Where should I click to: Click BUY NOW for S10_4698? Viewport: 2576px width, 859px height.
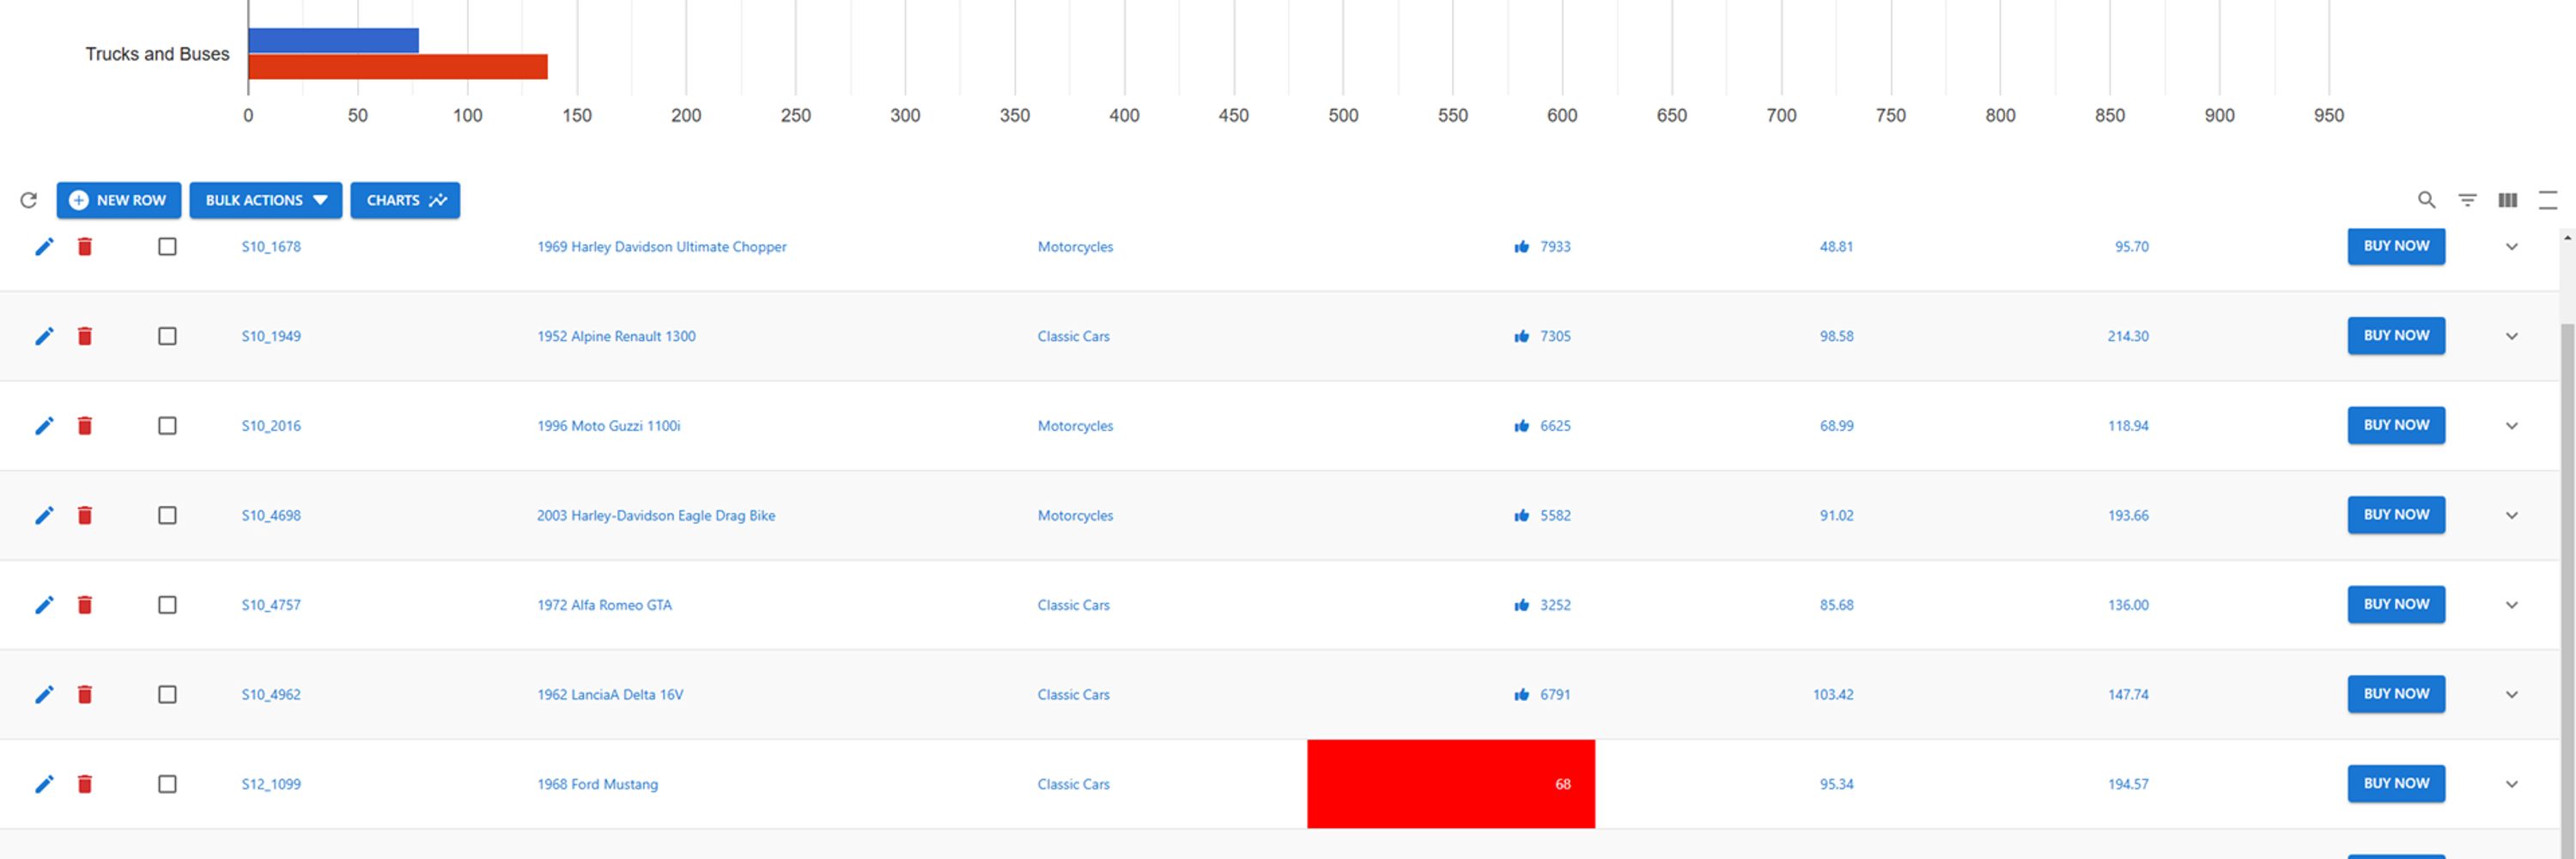pos(2396,515)
